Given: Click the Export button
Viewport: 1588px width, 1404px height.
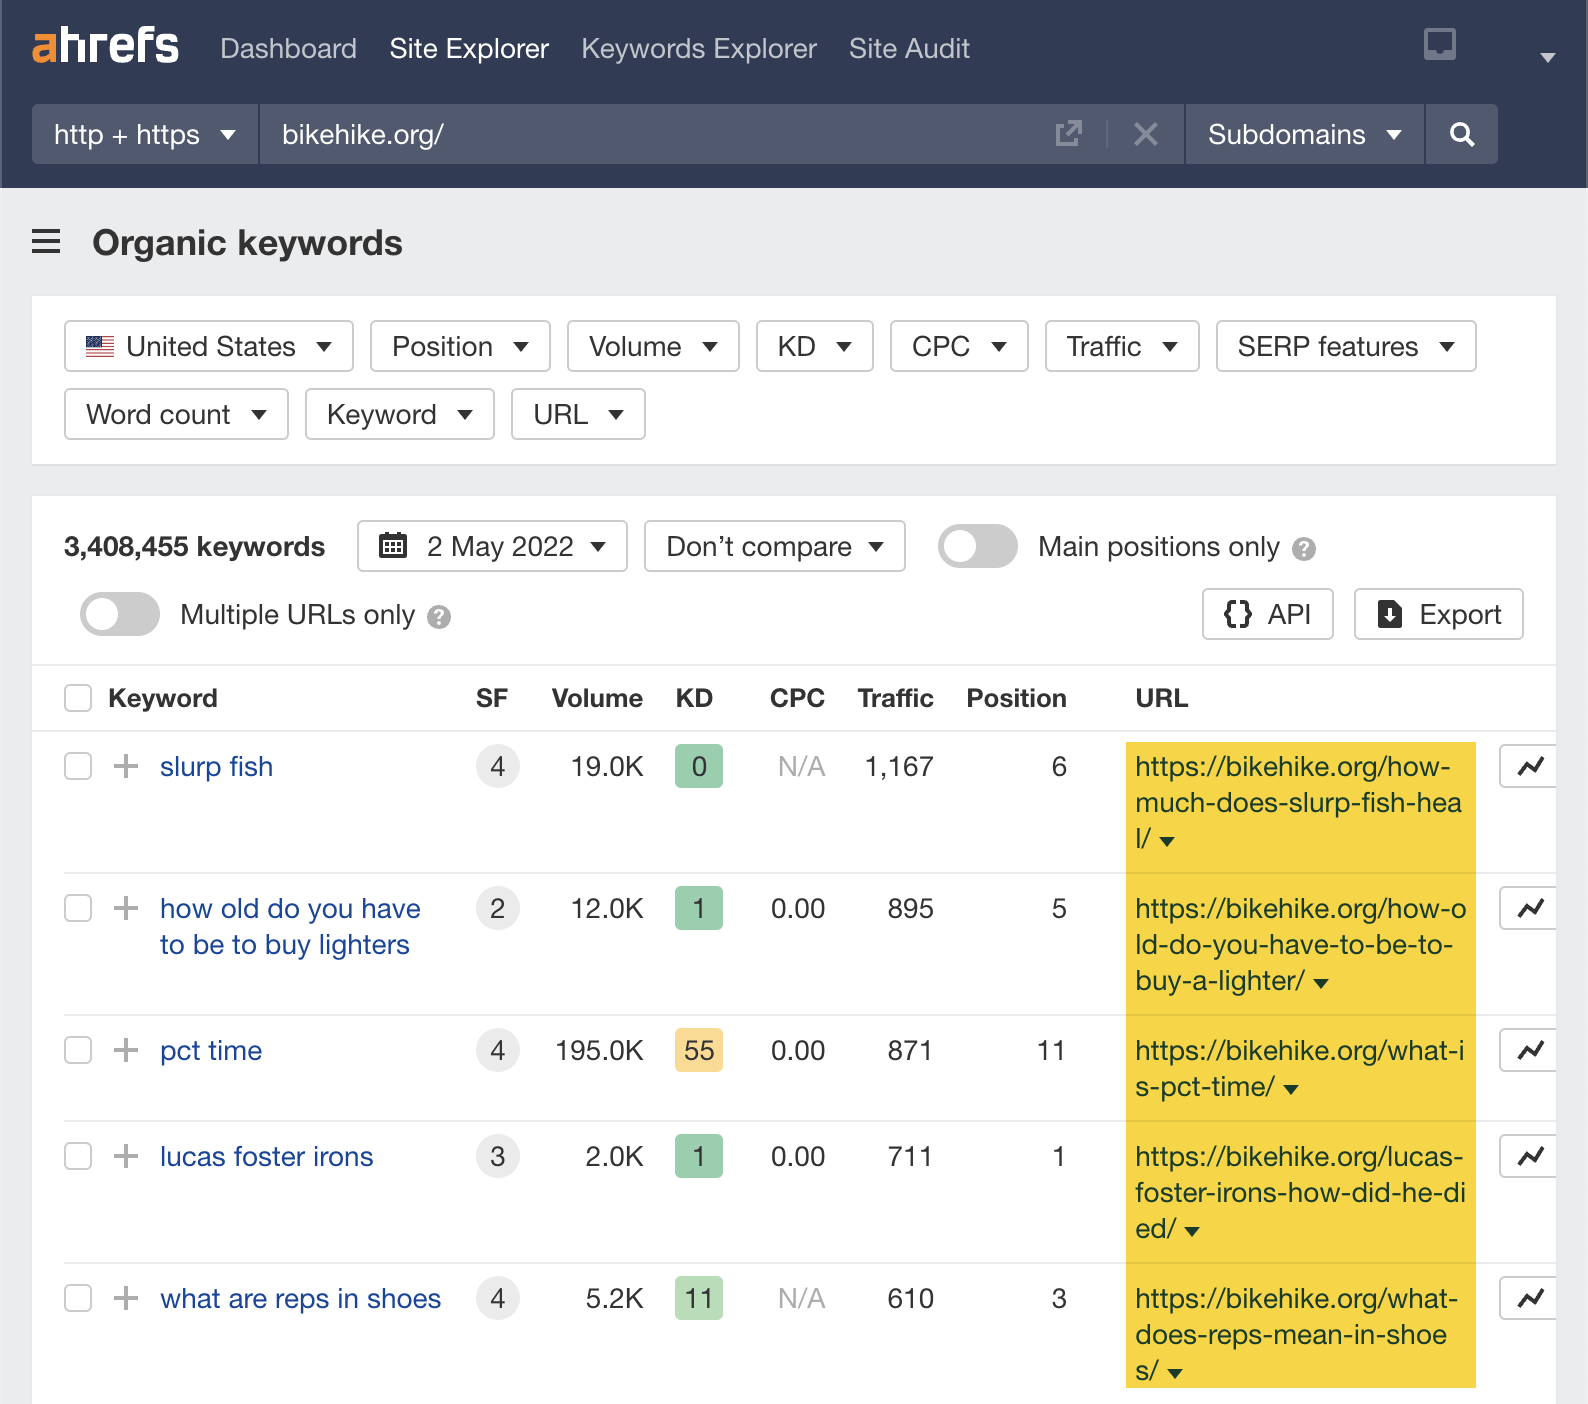Looking at the screenshot, I should click(1438, 615).
